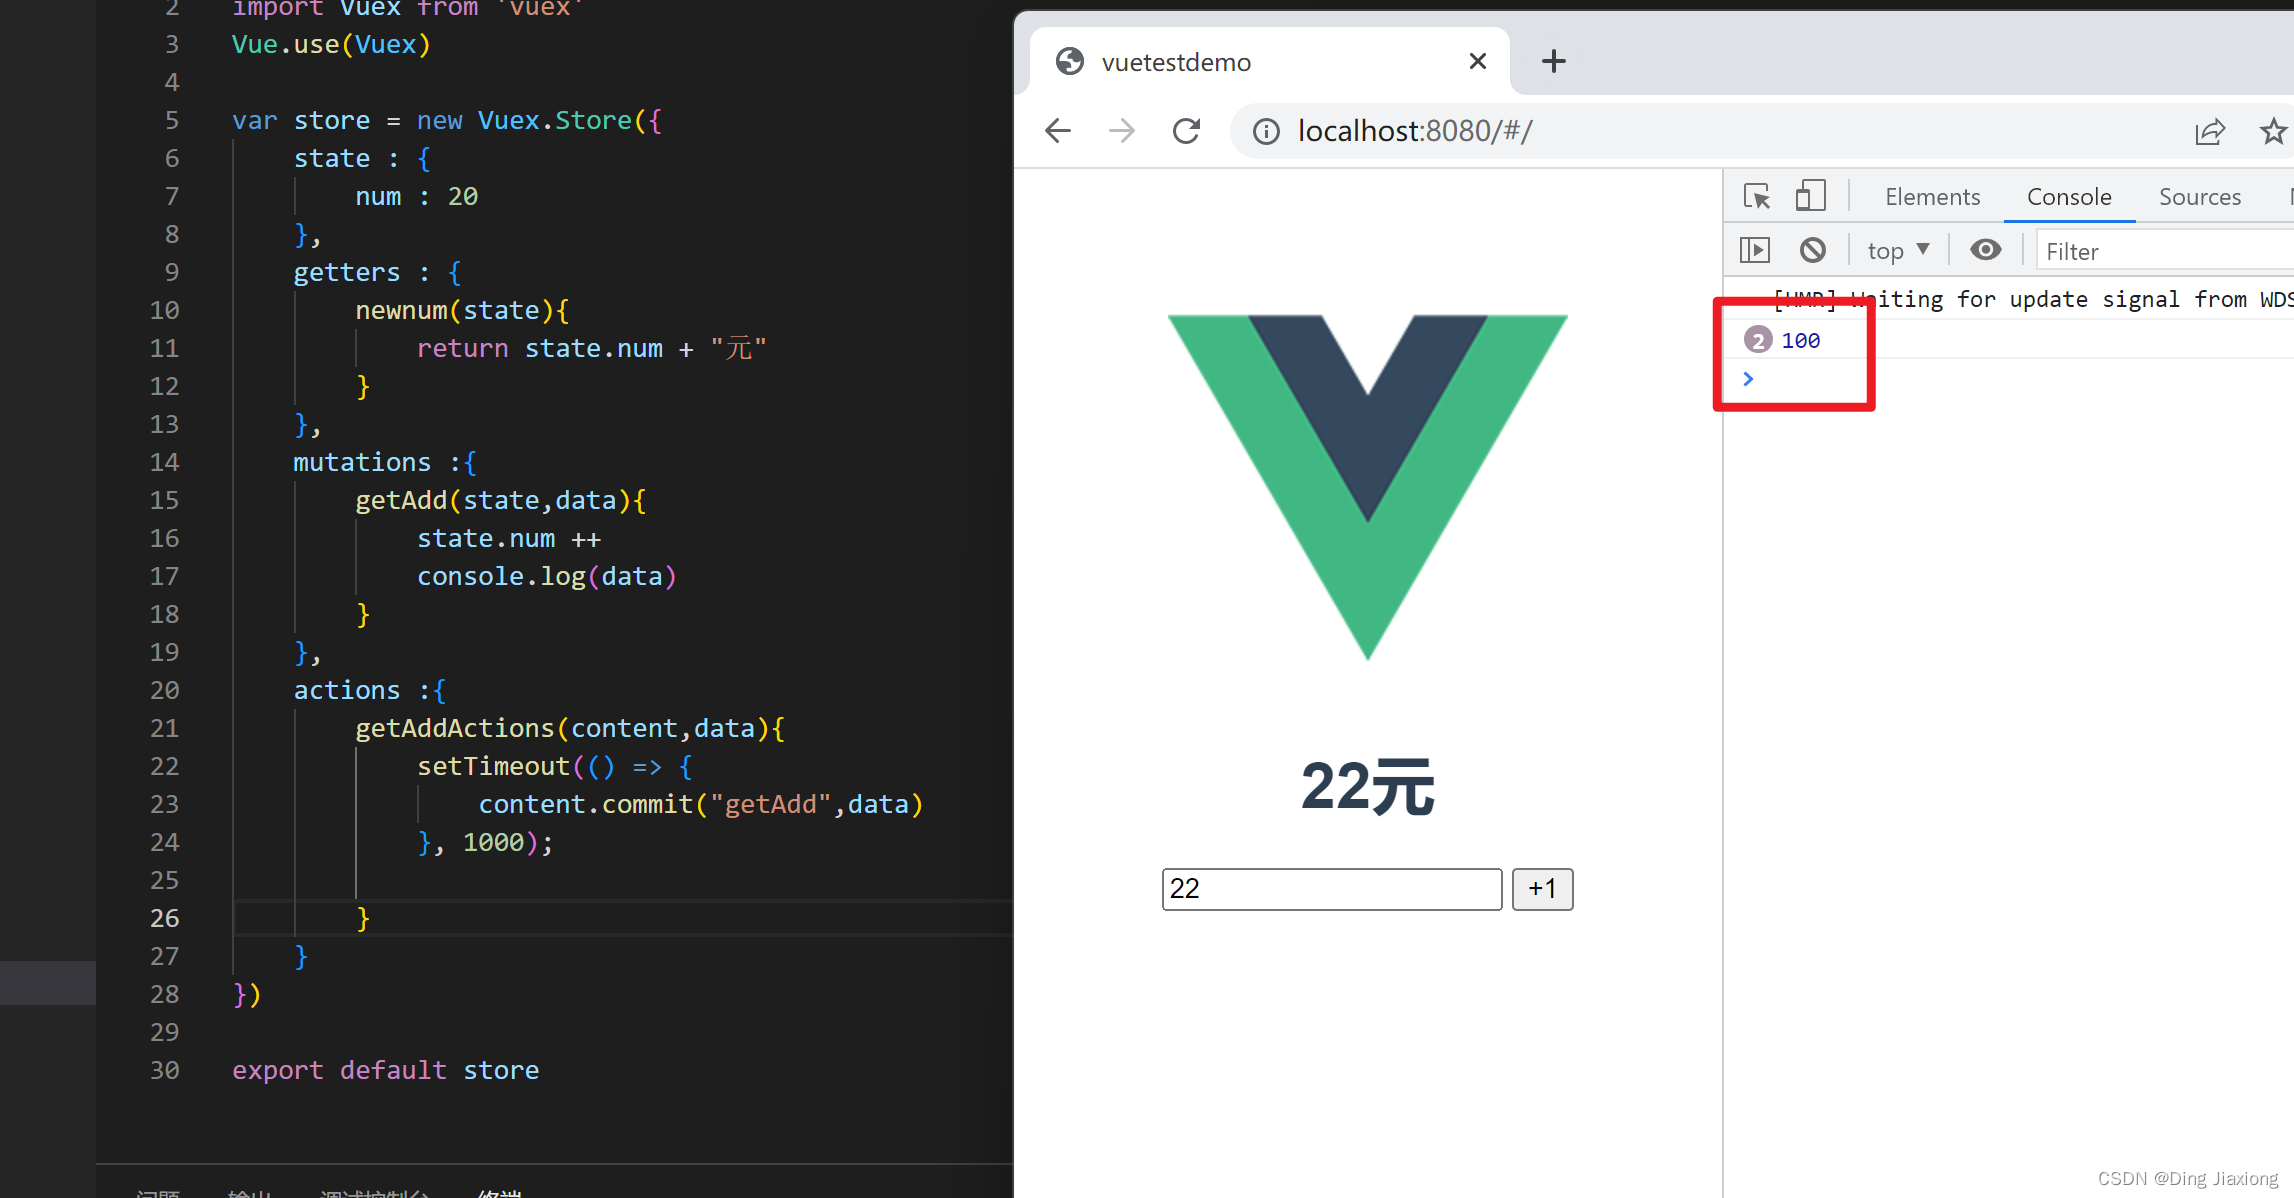Click the address bar URL localhost:8080
2294x1198 pixels.
1414,131
